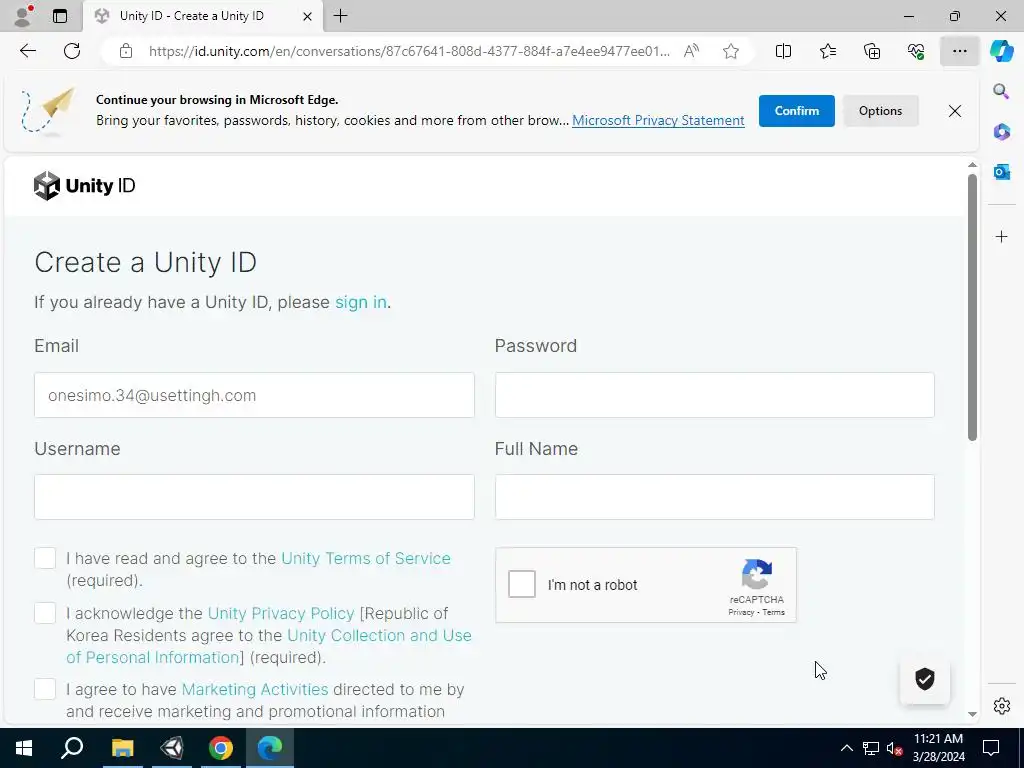Image resolution: width=1024 pixels, height=768 pixels.
Task: Open Browser essentials heart icon
Action: (x=916, y=51)
